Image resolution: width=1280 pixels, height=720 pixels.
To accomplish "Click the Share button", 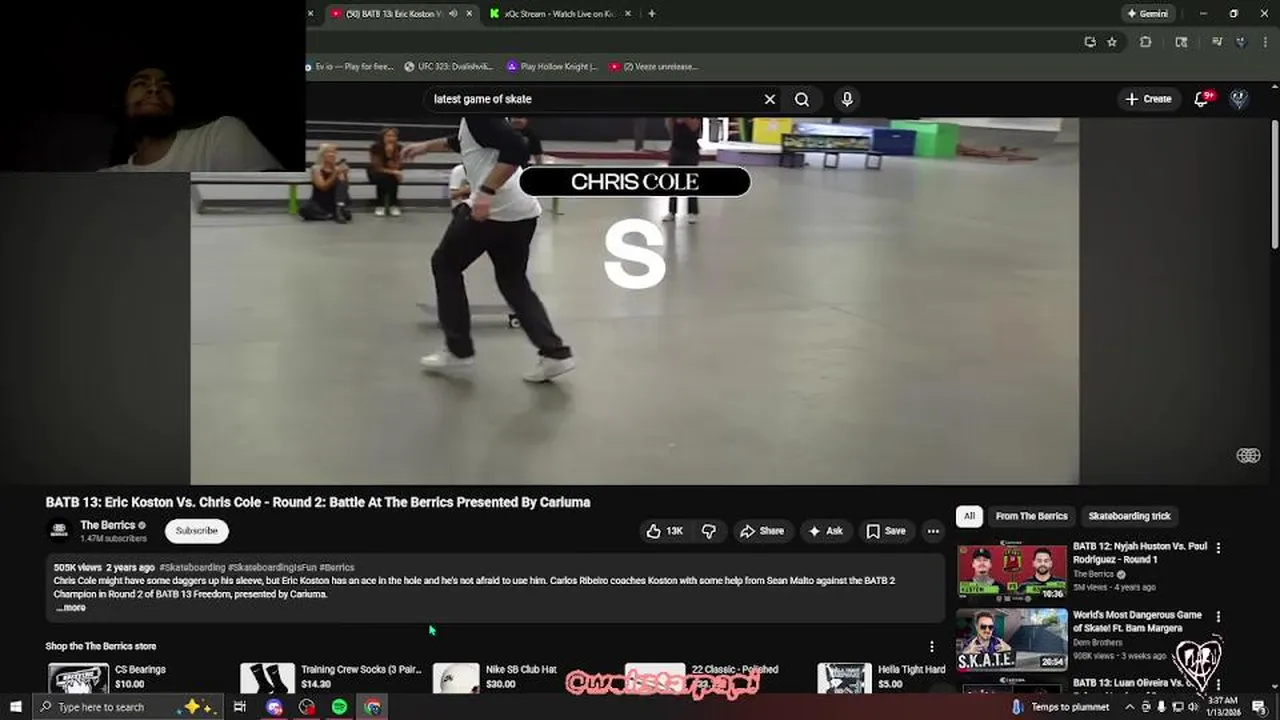I will coord(761,531).
